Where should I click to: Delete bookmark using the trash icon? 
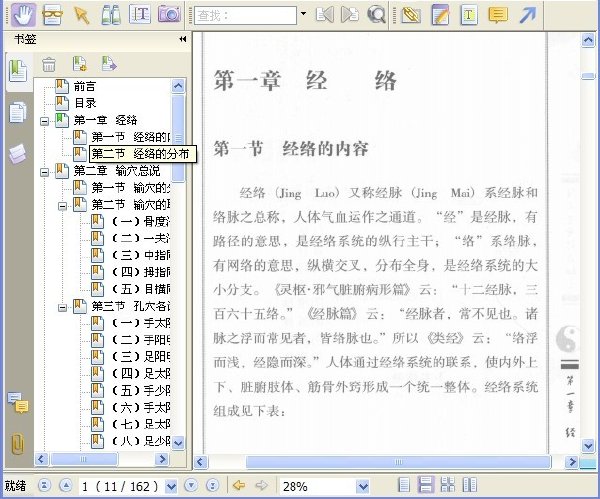coord(48,65)
